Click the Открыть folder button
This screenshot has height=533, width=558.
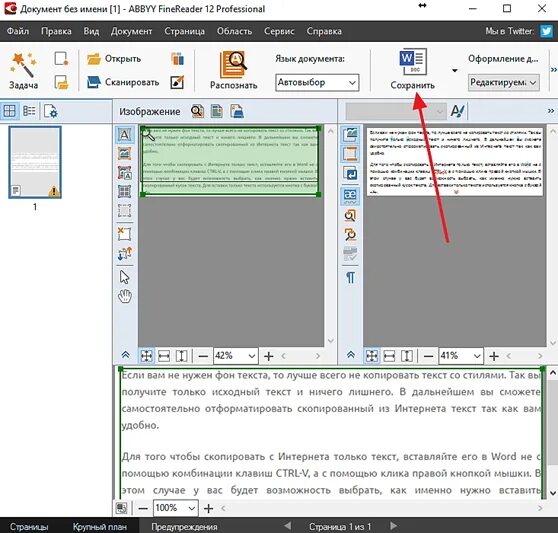(114, 59)
